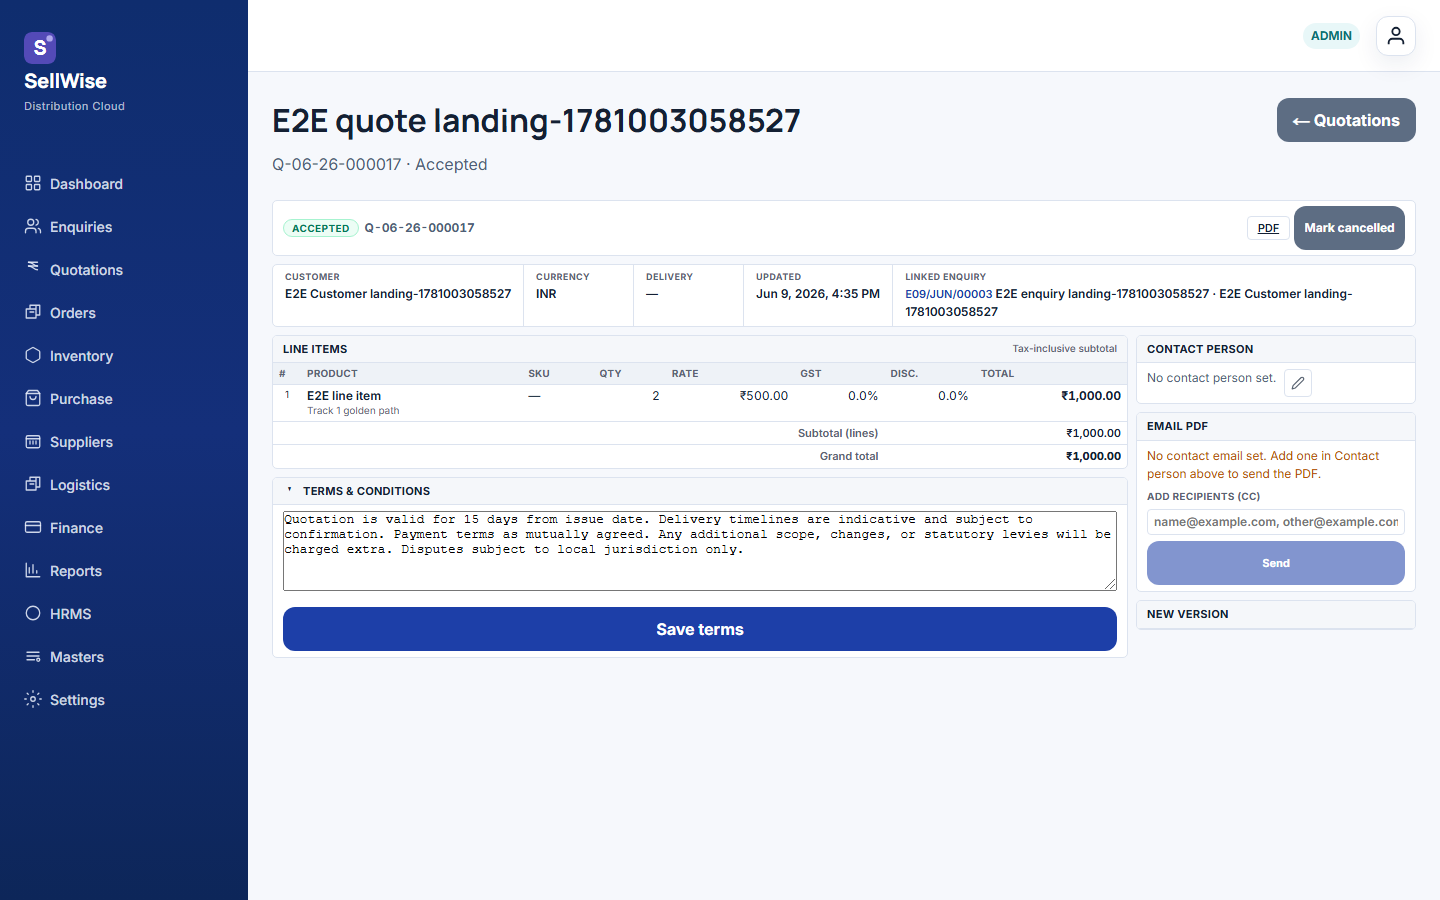Open the Dashboard sidebar icon

pyautogui.click(x=33, y=183)
